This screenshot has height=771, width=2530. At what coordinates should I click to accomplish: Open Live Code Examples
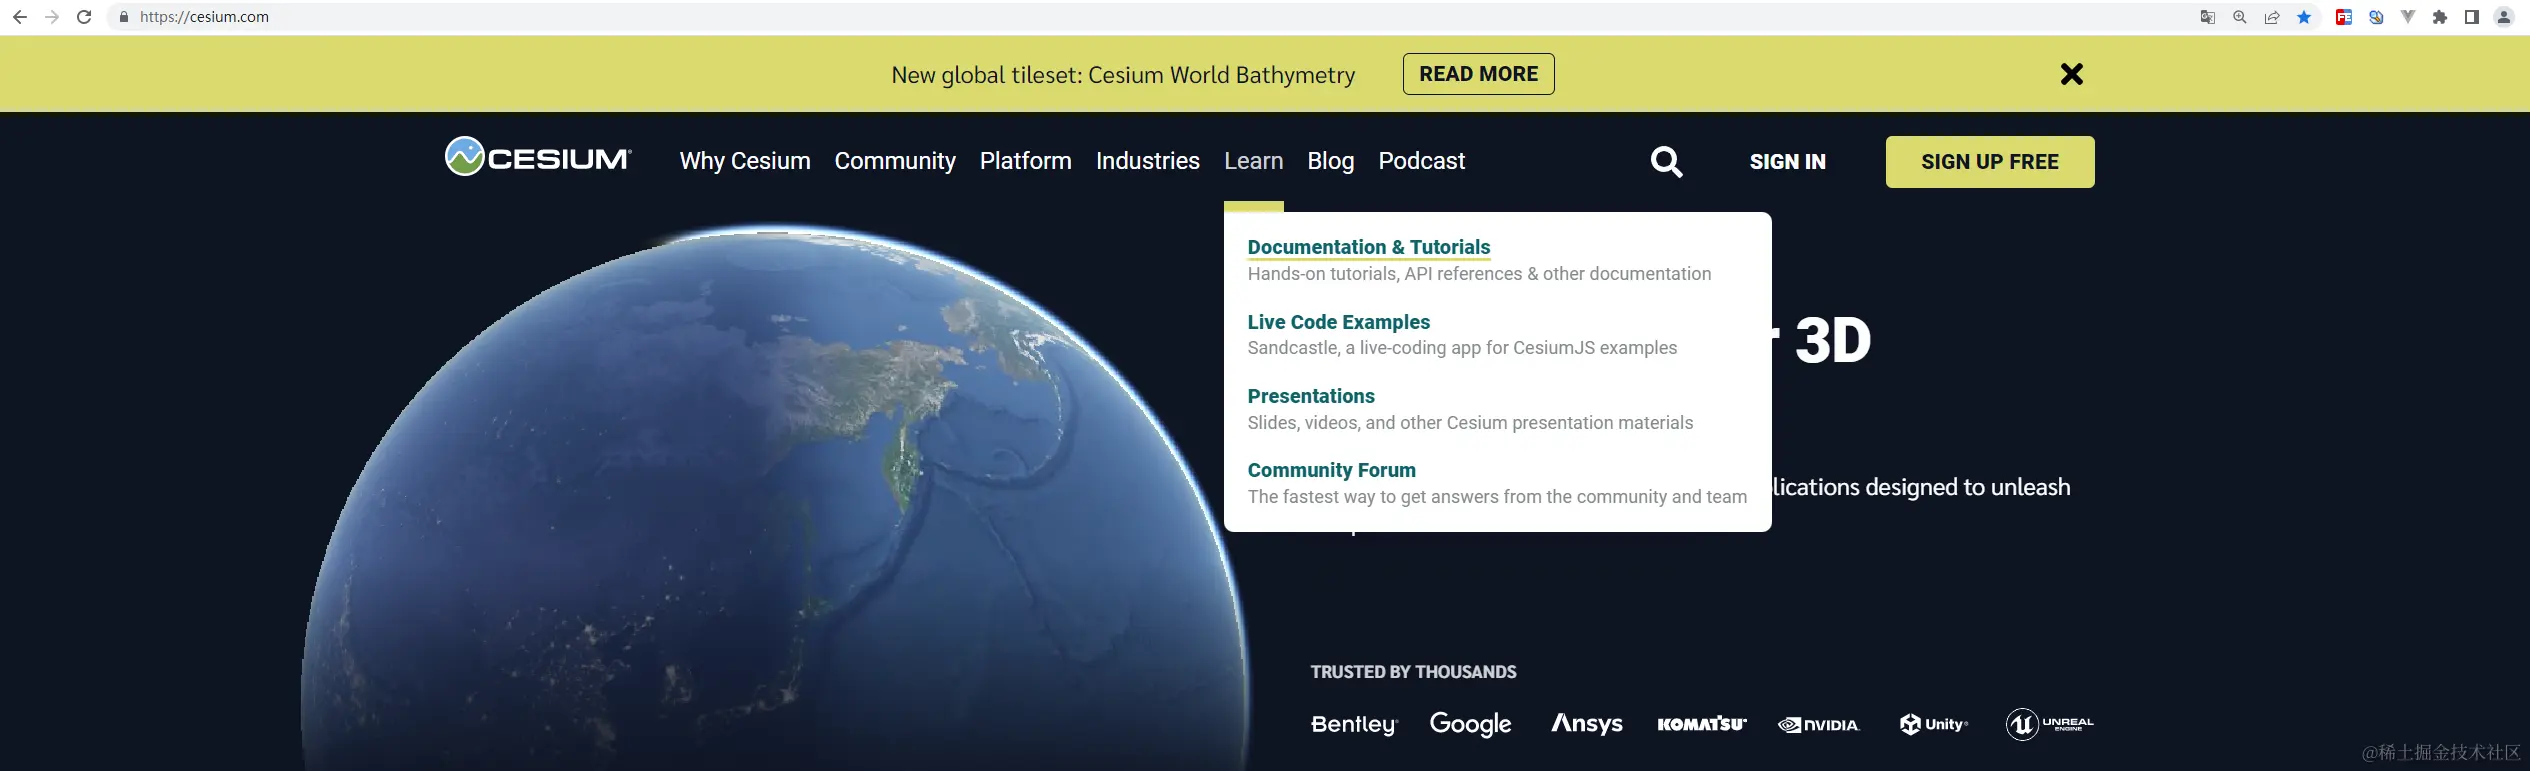1339,322
